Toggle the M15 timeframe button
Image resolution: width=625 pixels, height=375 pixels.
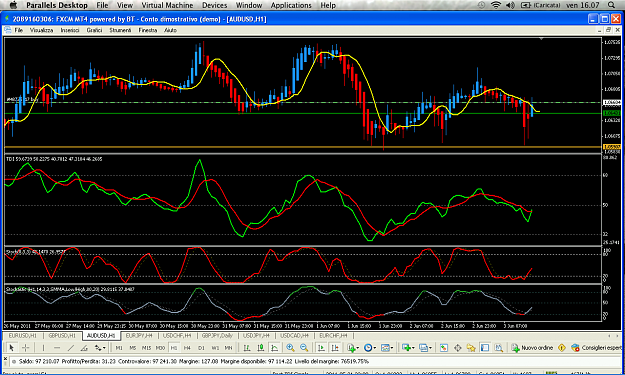pyautogui.click(x=146, y=348)
